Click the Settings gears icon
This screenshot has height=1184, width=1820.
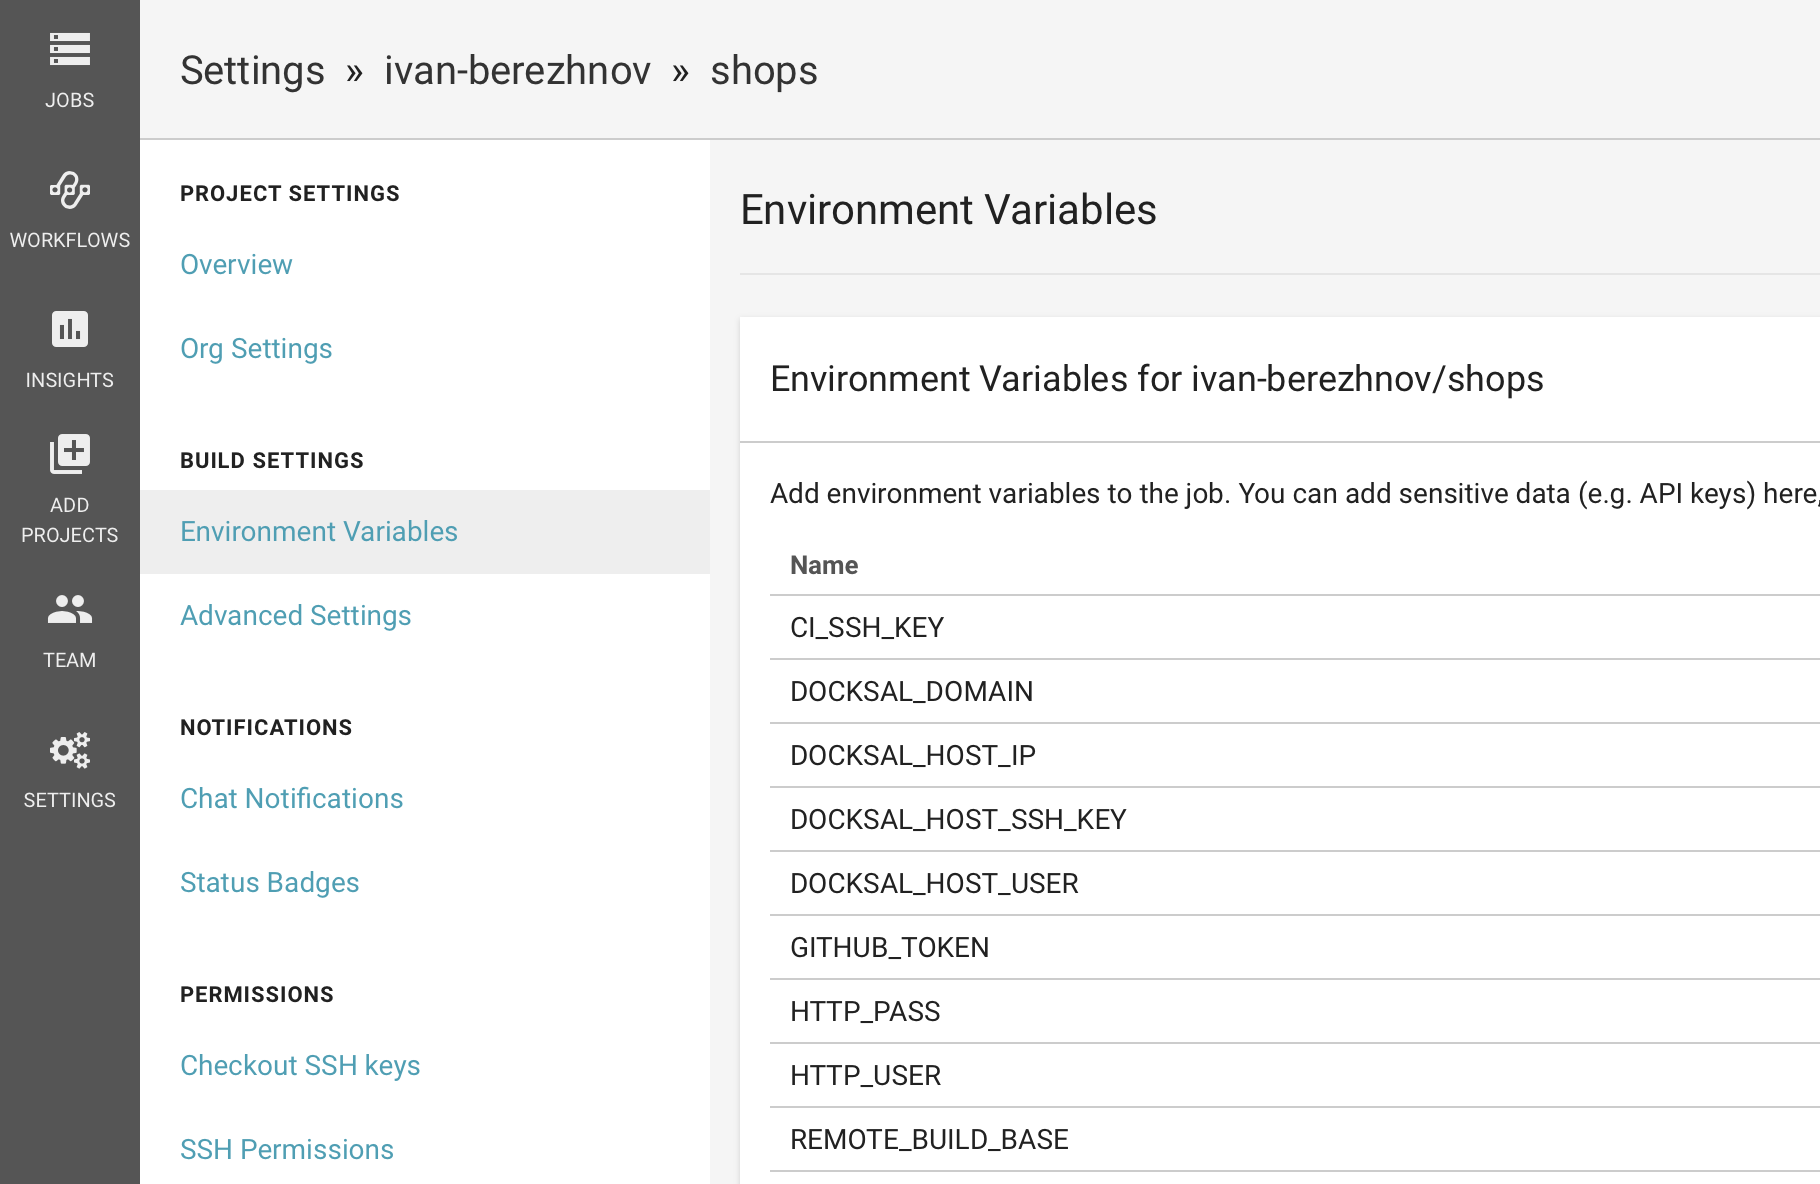tap(70, 750)
